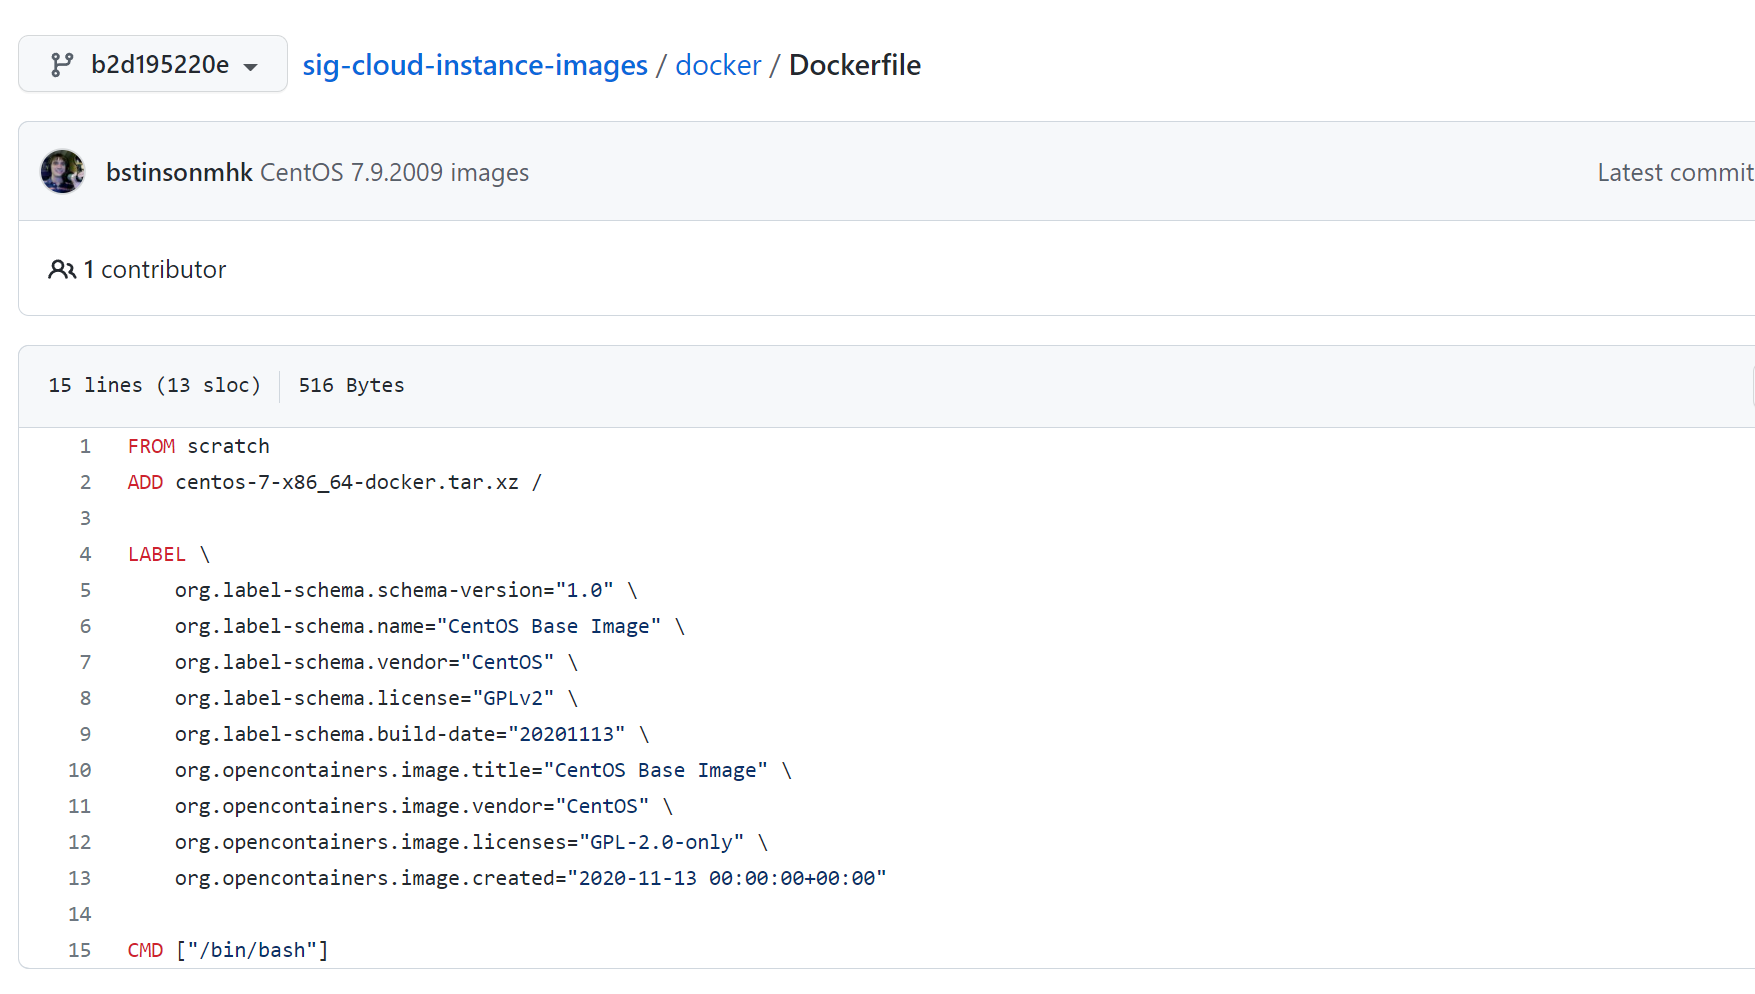Click the 516 Bytes file size text

[351, 386]
